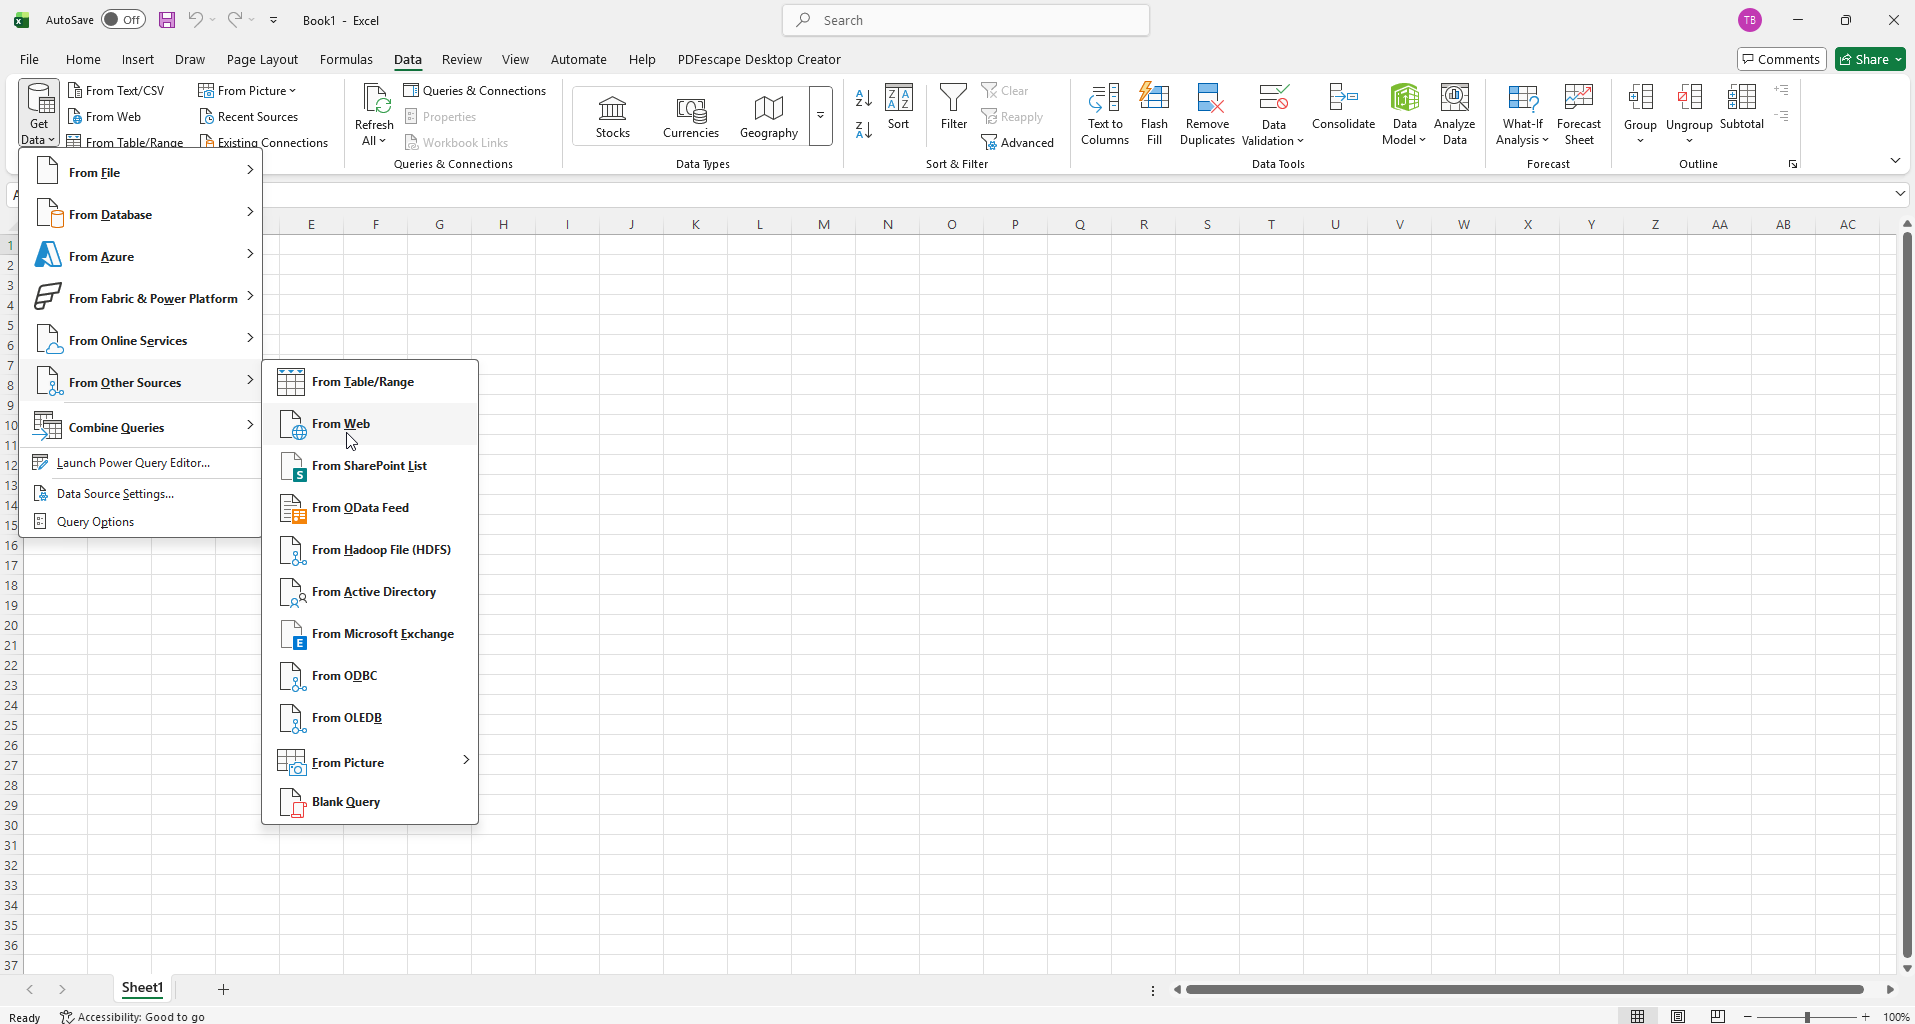Image resolution: width=1915 pixels, height=1024 pixels.
Task: Open the Home tab
Action: [x=83, y=59]
